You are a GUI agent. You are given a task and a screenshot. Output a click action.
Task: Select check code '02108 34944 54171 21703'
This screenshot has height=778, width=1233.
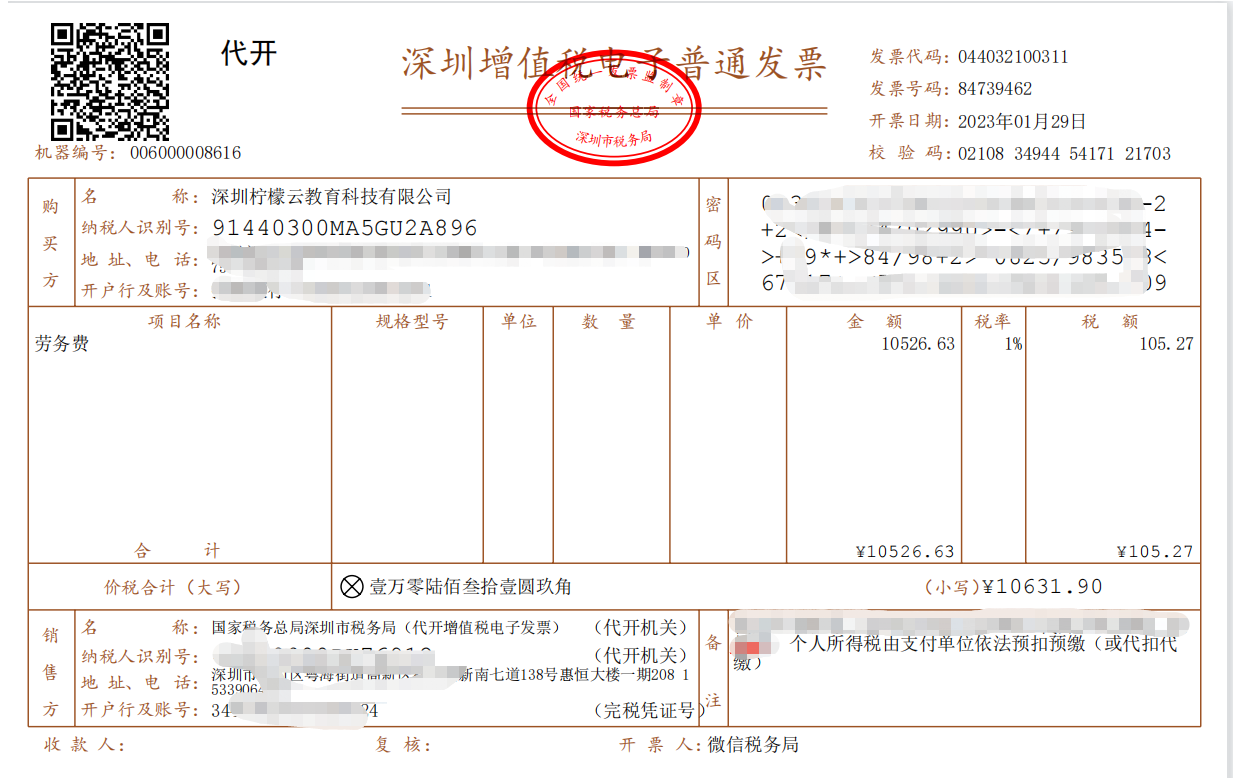pyautogui.click(x=1064, y=154)
